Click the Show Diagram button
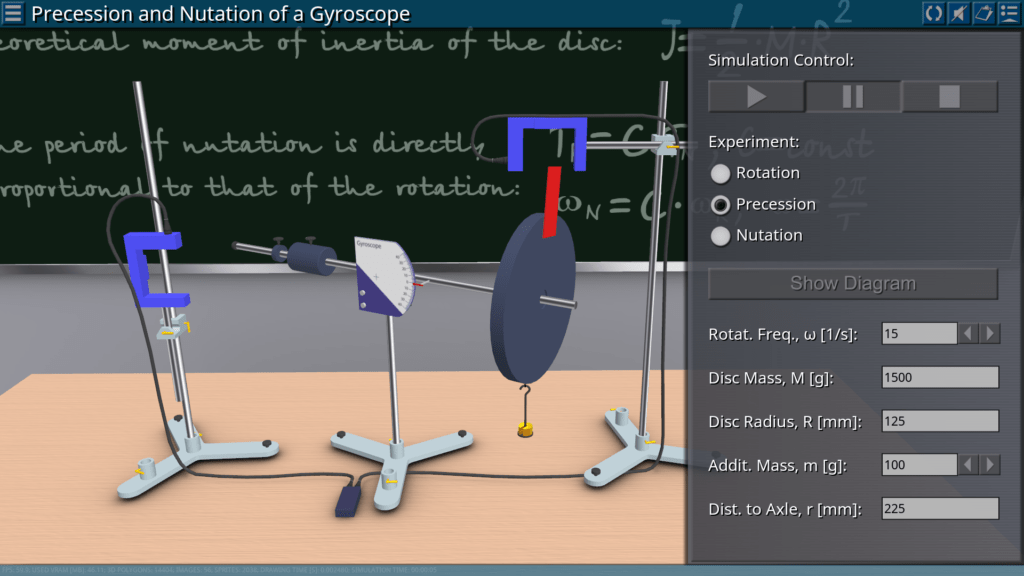This screenshot has width=1024, height=576. click(853, 283)
